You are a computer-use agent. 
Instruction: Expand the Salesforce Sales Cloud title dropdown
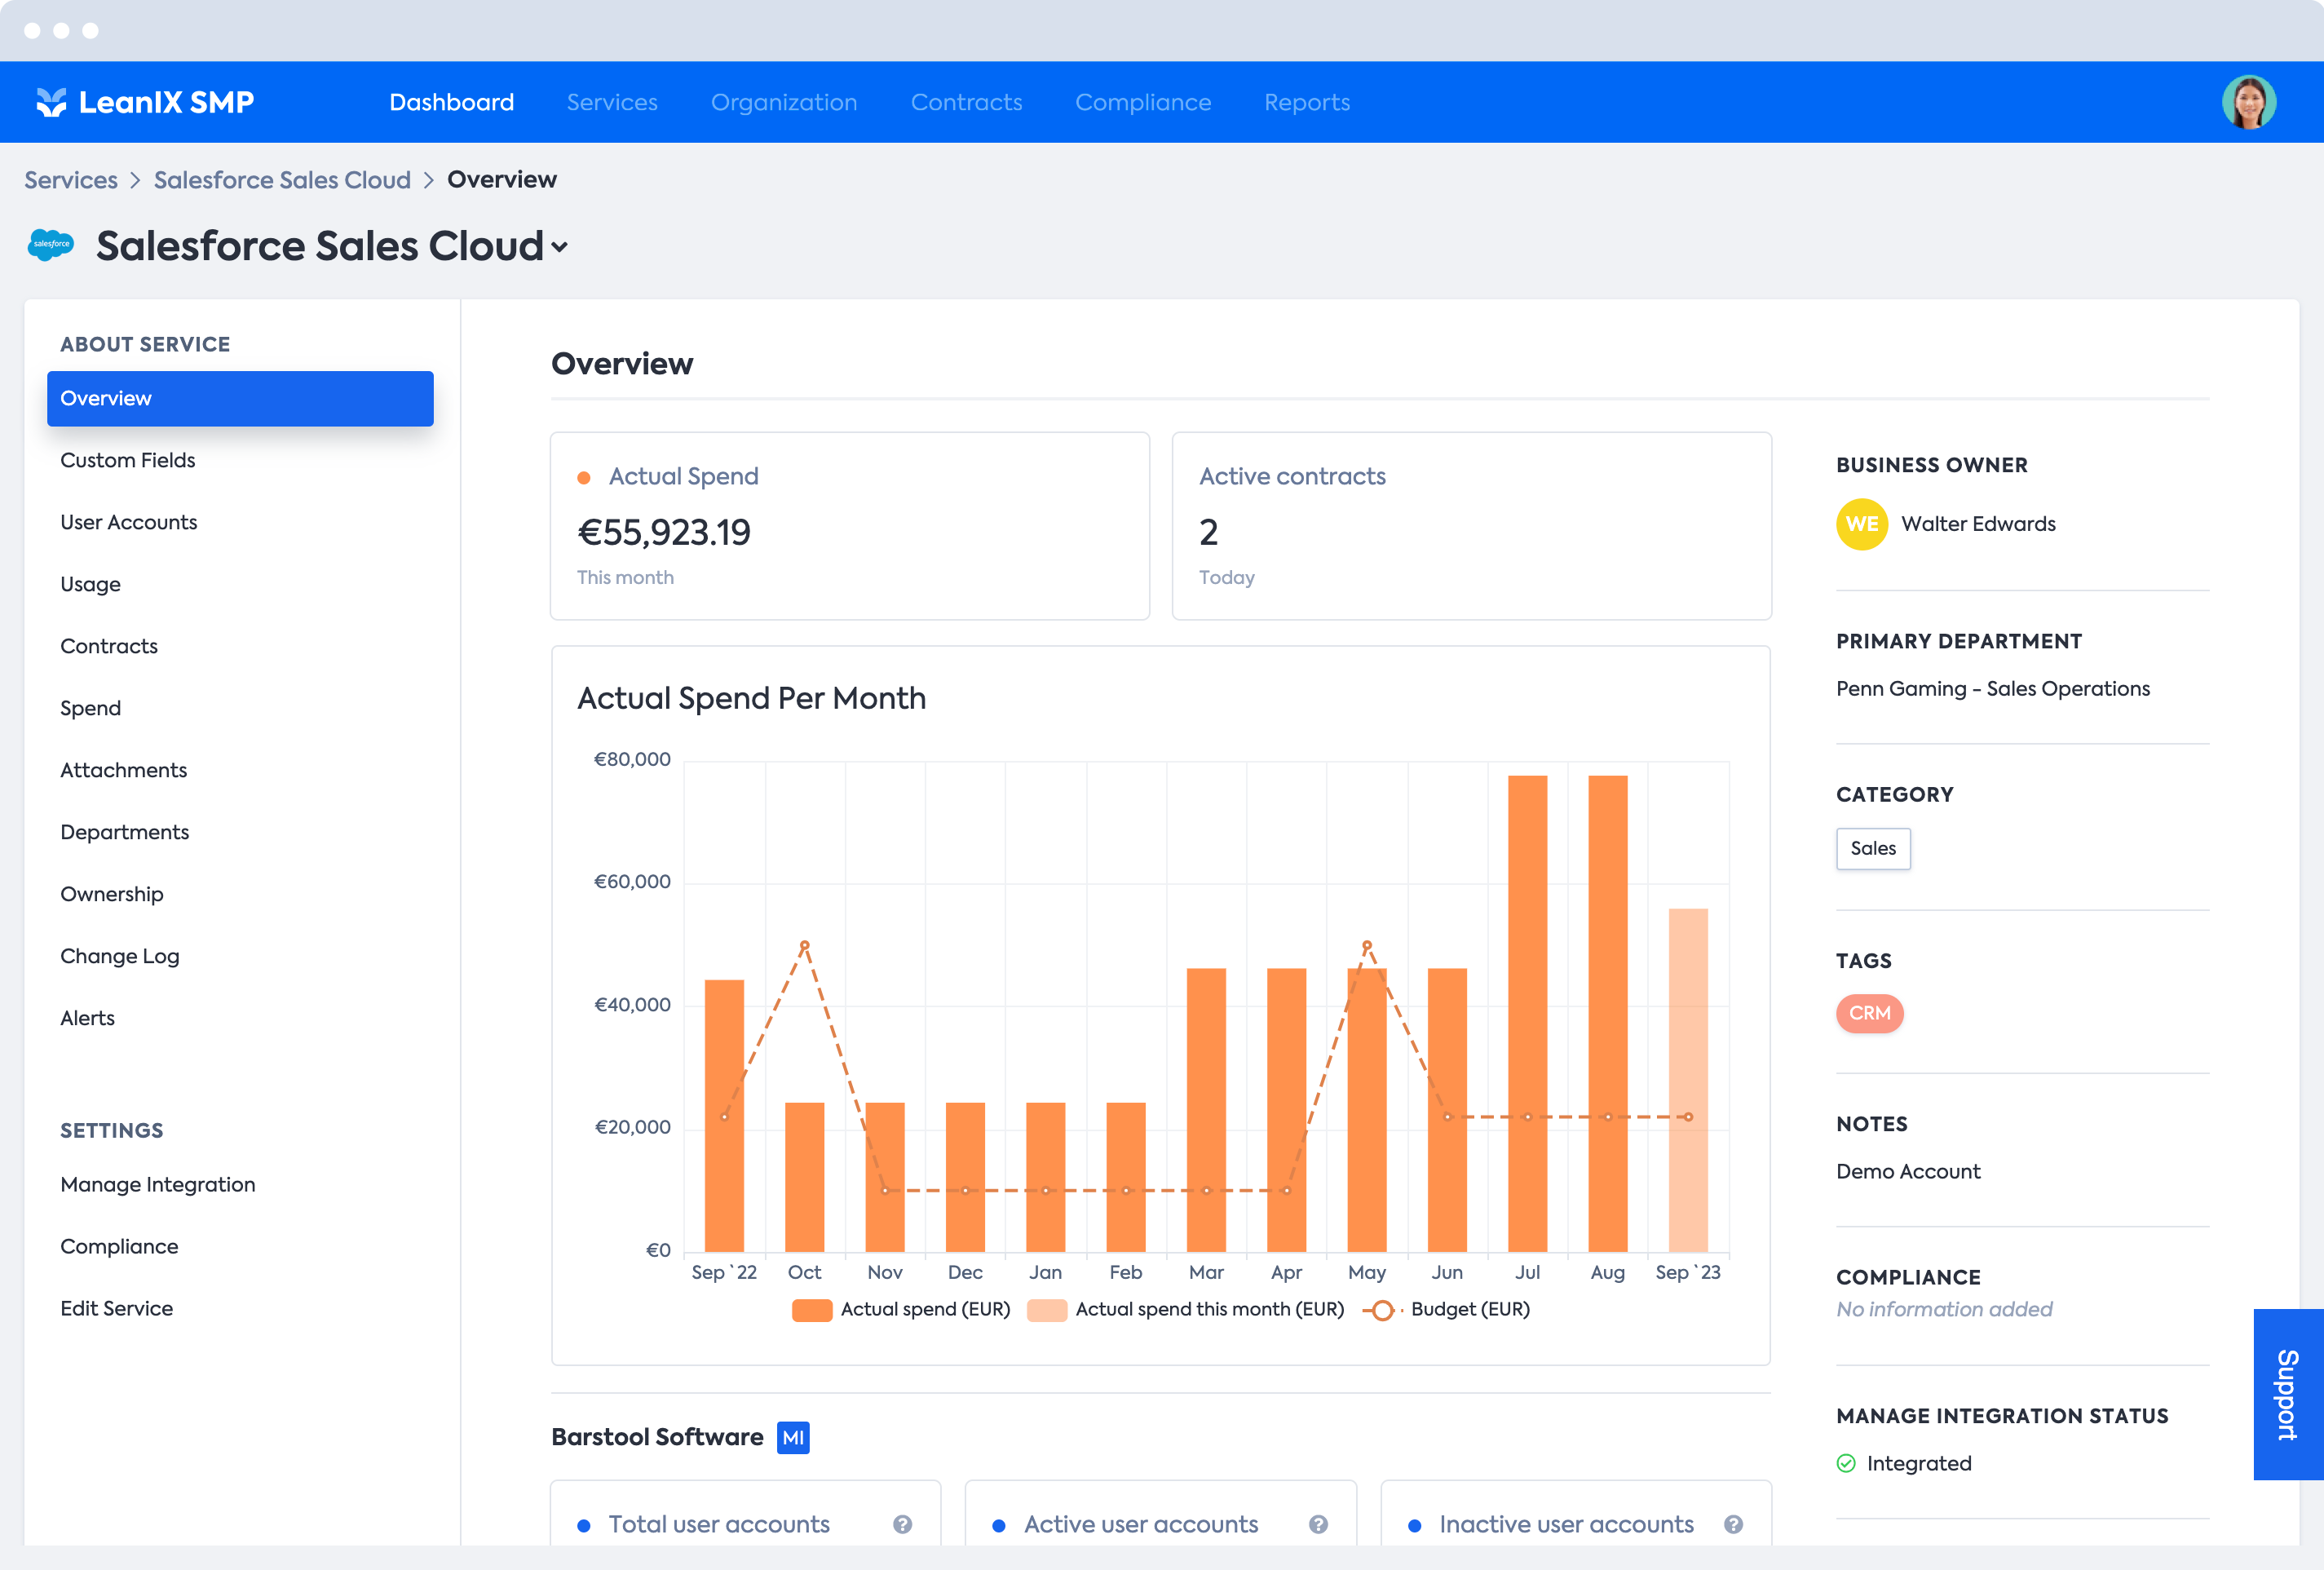click(x=560, y=247)
